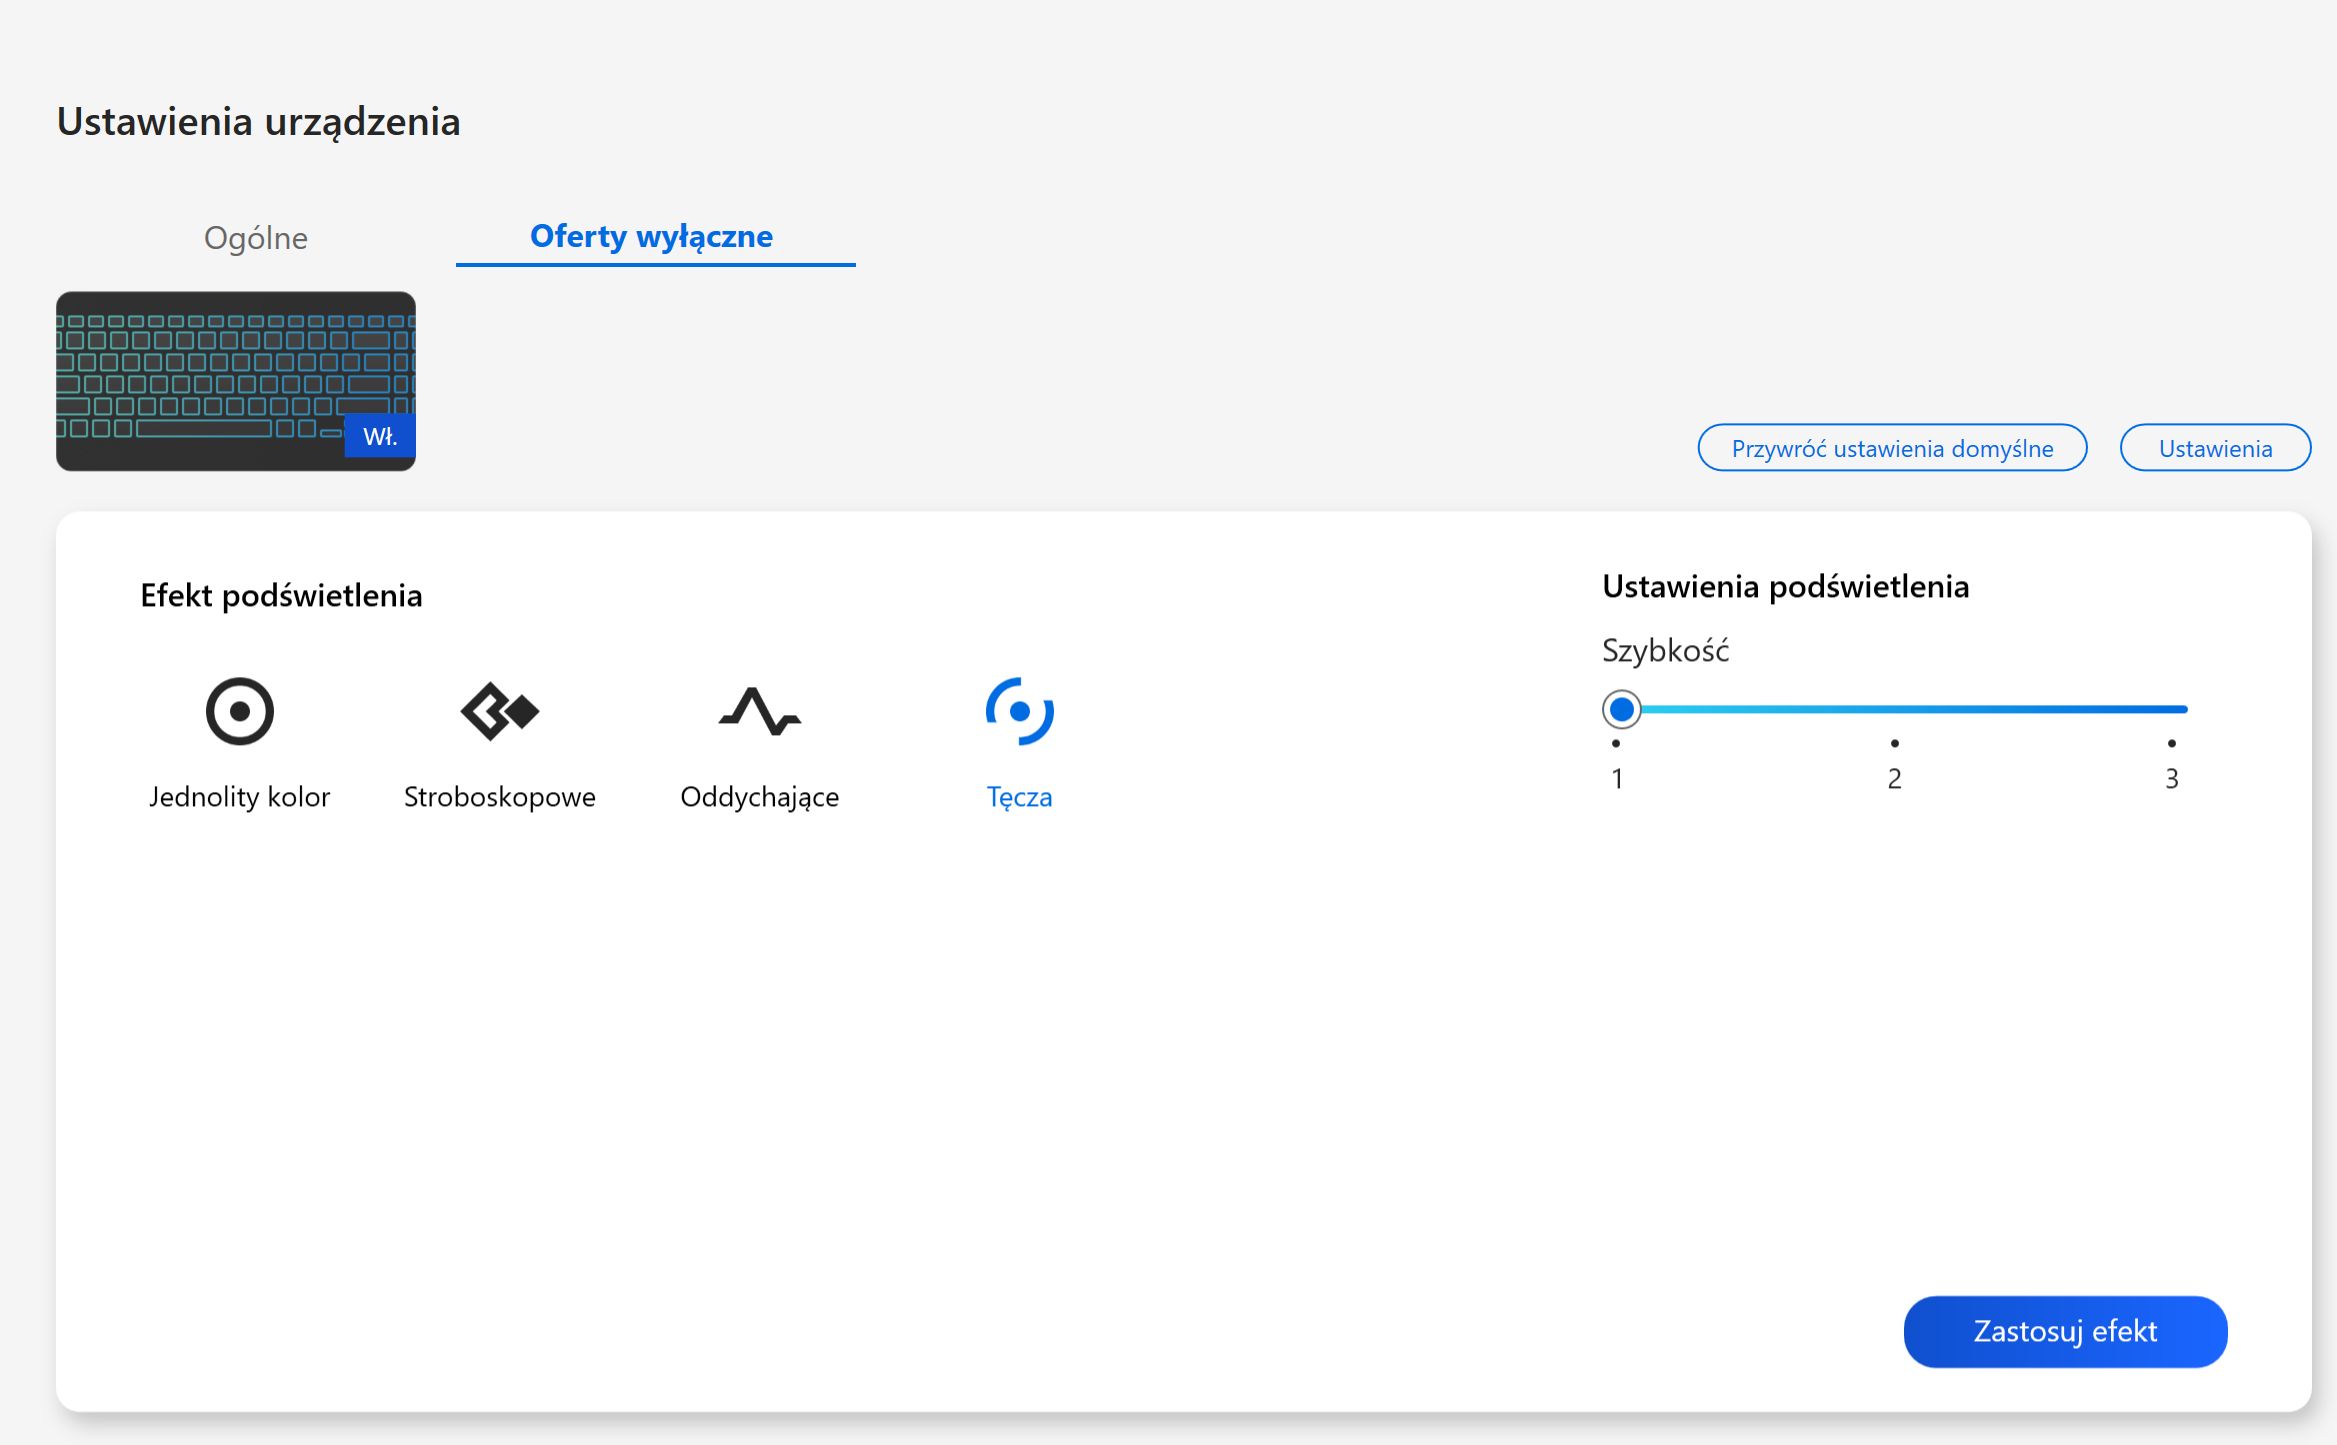
Task: Choose the Stroboskopowe lighting effect icon
Action: (499, 711)
